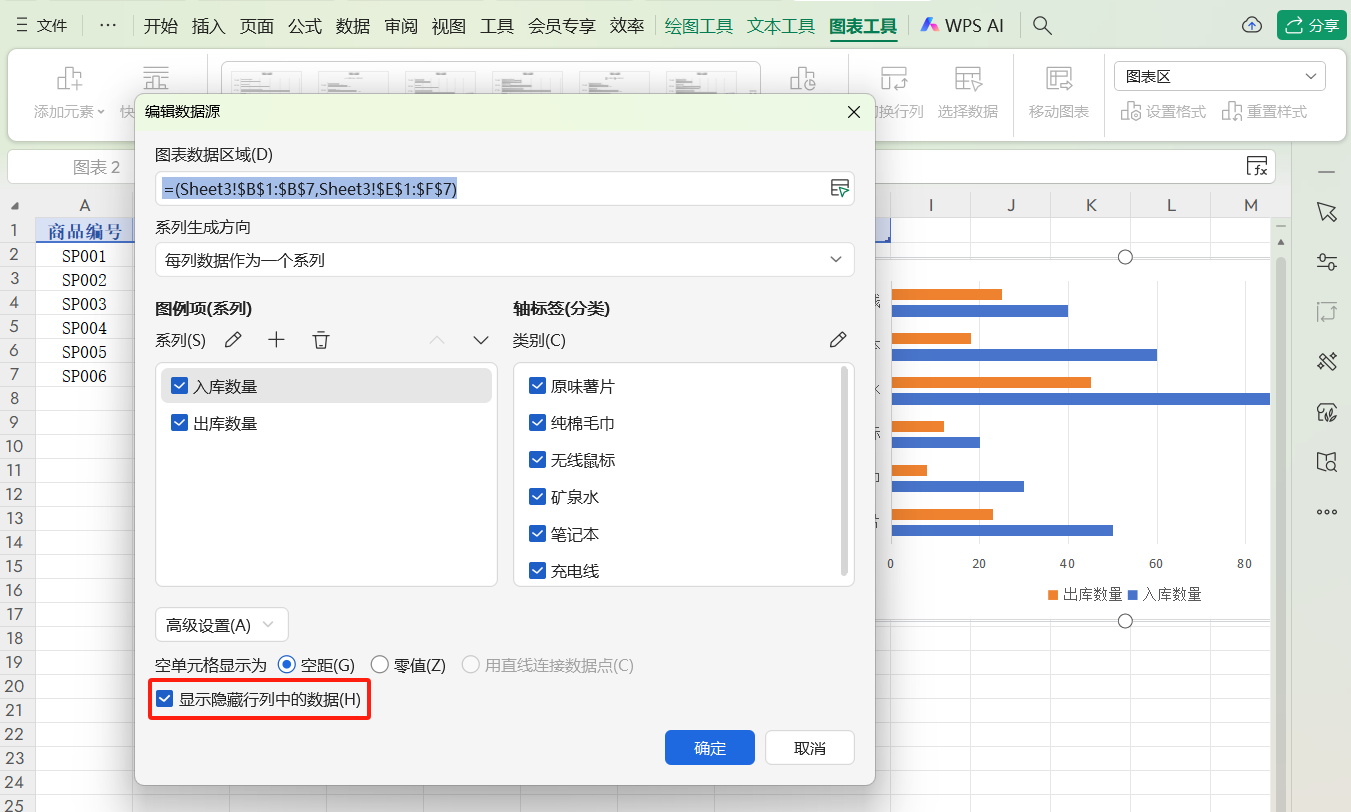The width and height of the screenshot is (1351, 812).
Task: Expand formula bar fx icon
Action: 1257,167
